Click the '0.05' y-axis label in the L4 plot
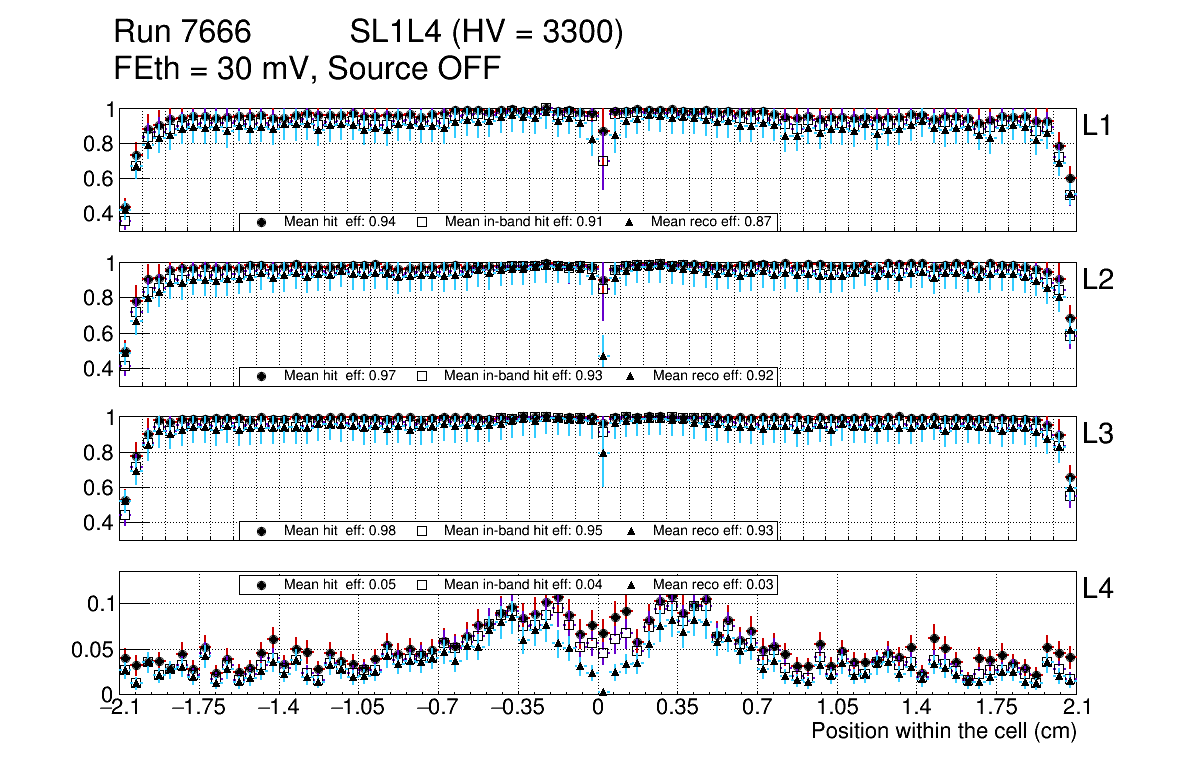The width and height of the screenshot is (1196, 772). (x=93, y=649)
